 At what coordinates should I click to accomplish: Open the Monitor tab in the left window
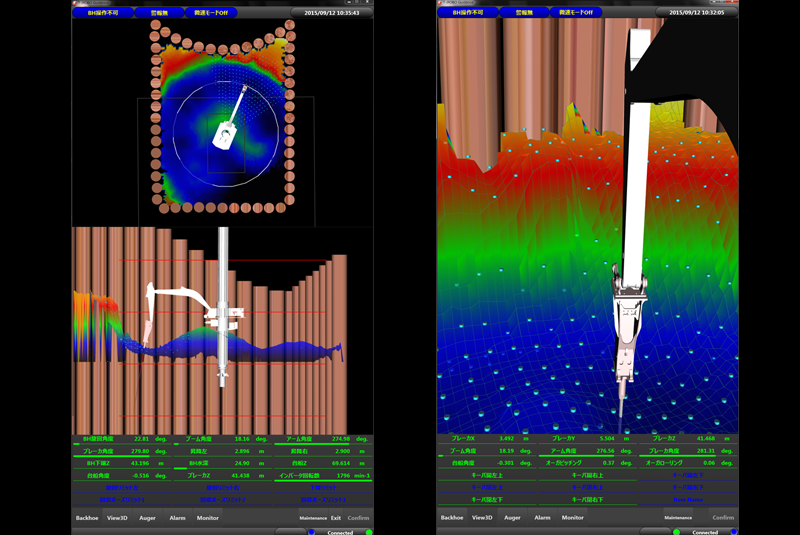click(x=208, y=518)
